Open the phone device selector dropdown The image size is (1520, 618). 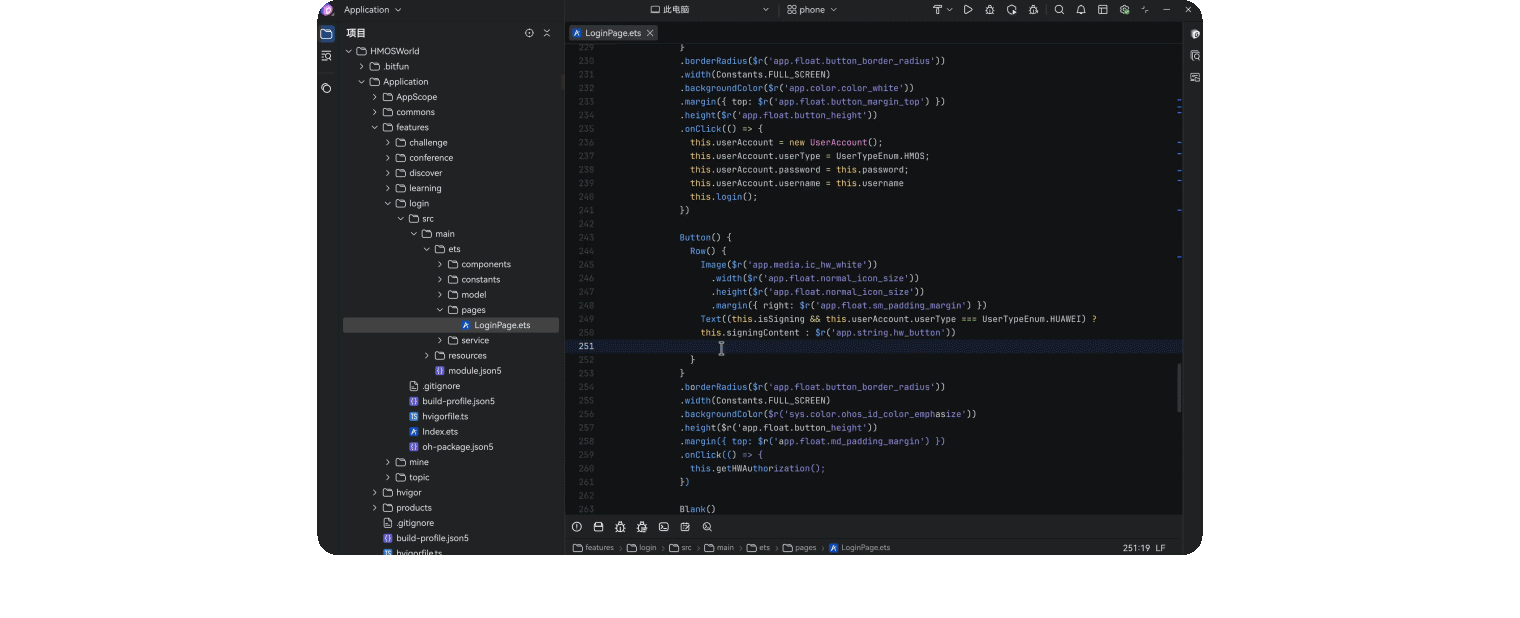tap(811, 9)
